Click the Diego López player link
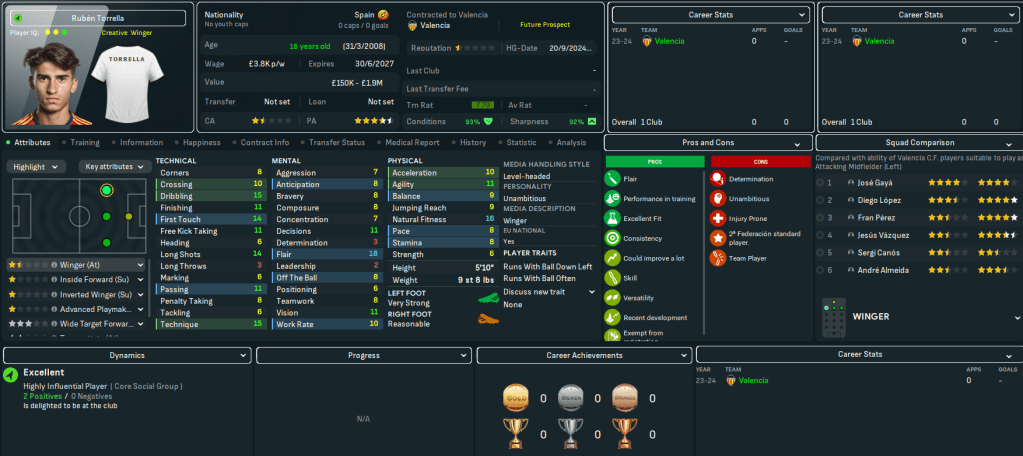Image resolution: width=1023 pixels, height=456 pixels. tap(876, 200)
